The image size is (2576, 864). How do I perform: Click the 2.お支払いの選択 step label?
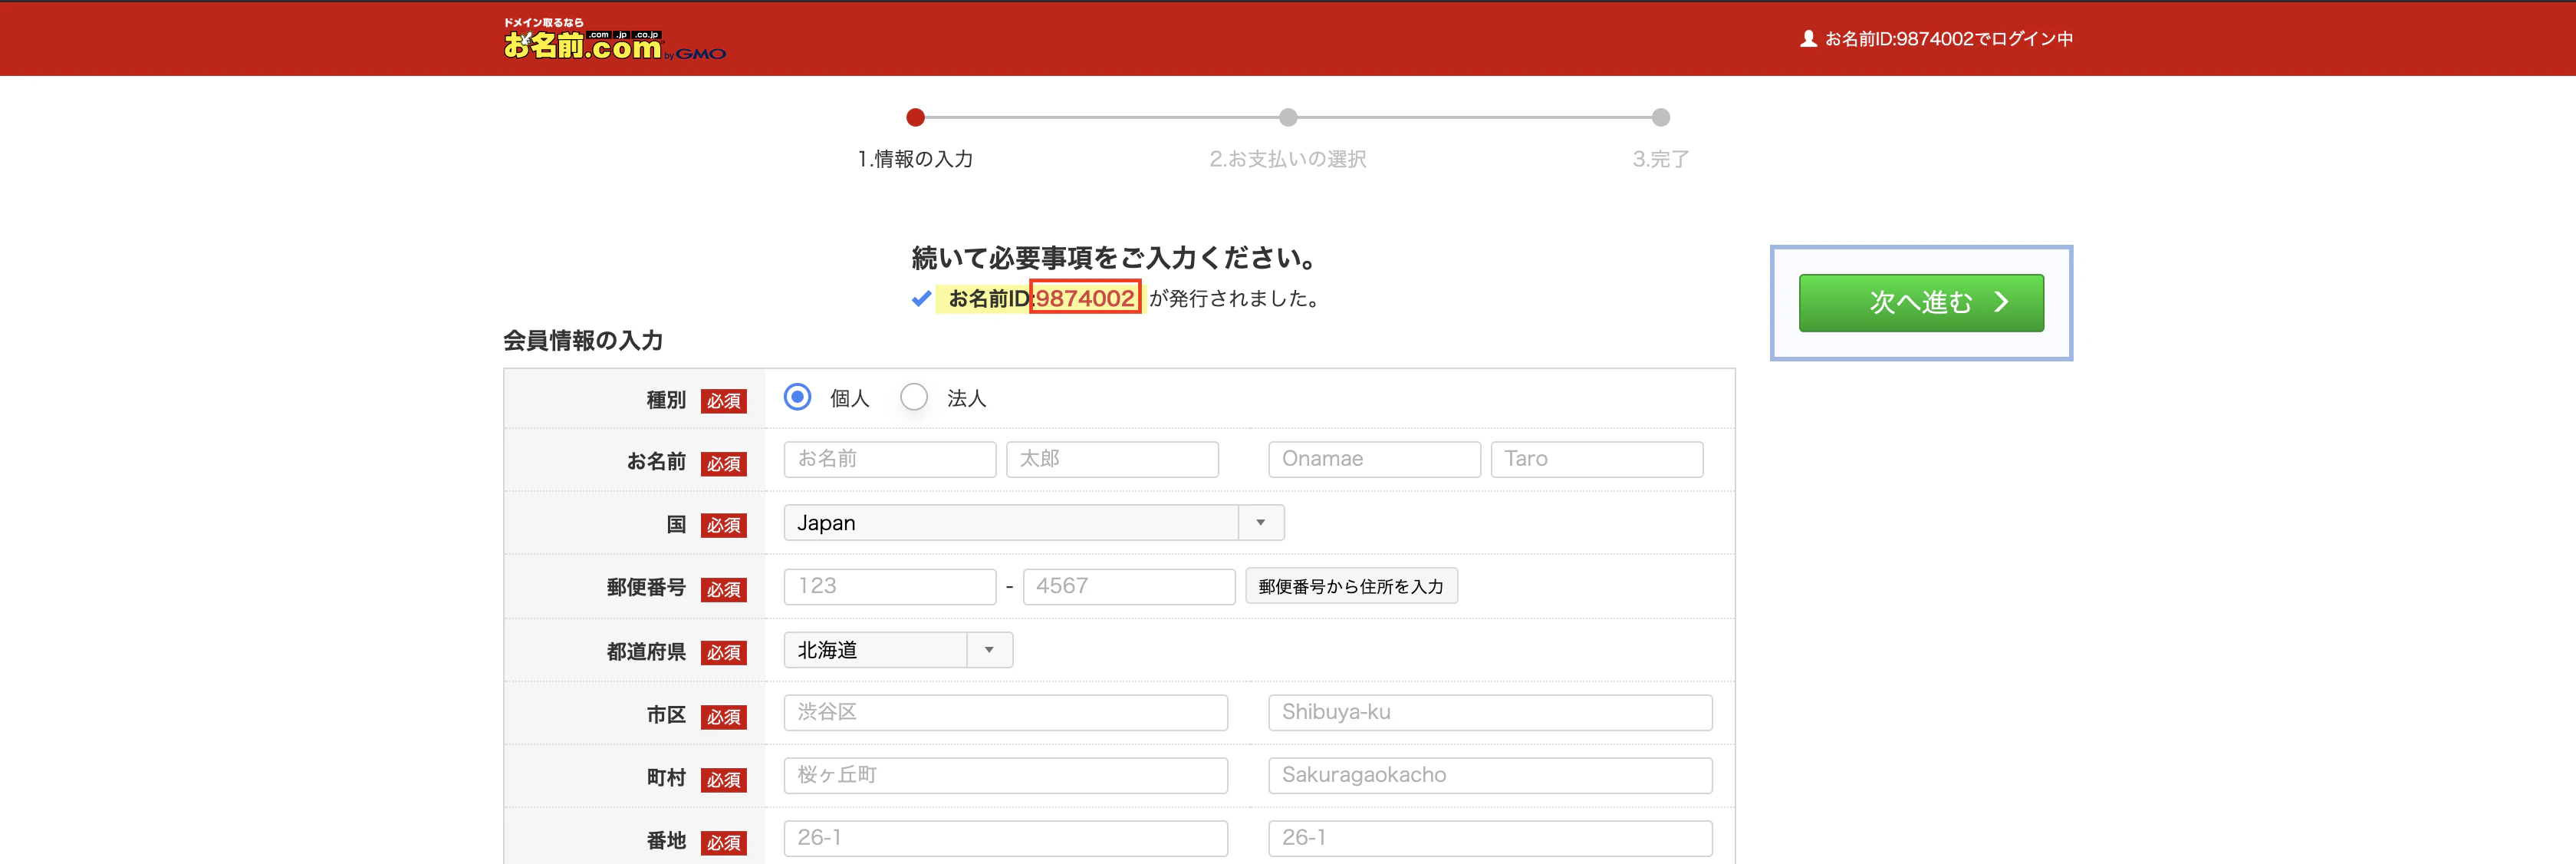1287,158
